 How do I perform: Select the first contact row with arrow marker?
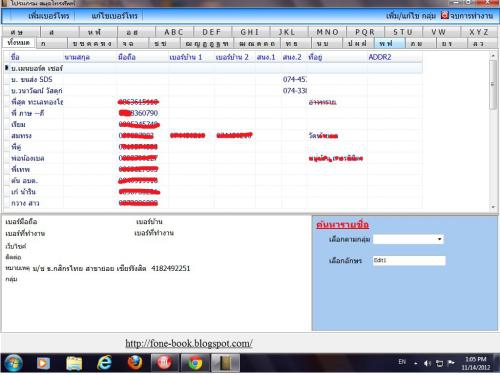point(213,68)
